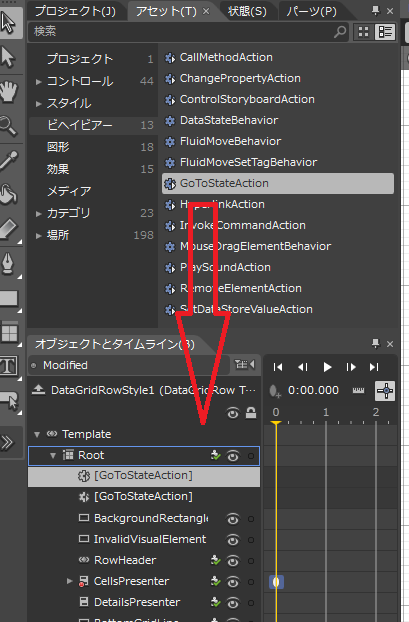The image size is (409, 622).
Task: Hide the RowHeader element
Action: point(233,561)
